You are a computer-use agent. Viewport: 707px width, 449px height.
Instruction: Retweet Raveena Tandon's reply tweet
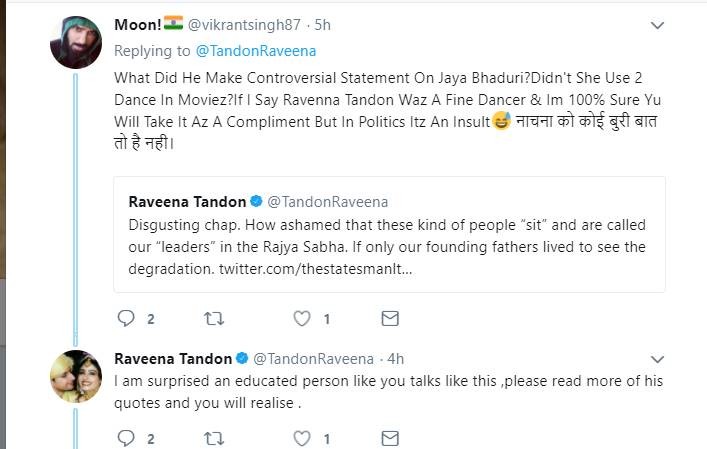click(213, 437)
